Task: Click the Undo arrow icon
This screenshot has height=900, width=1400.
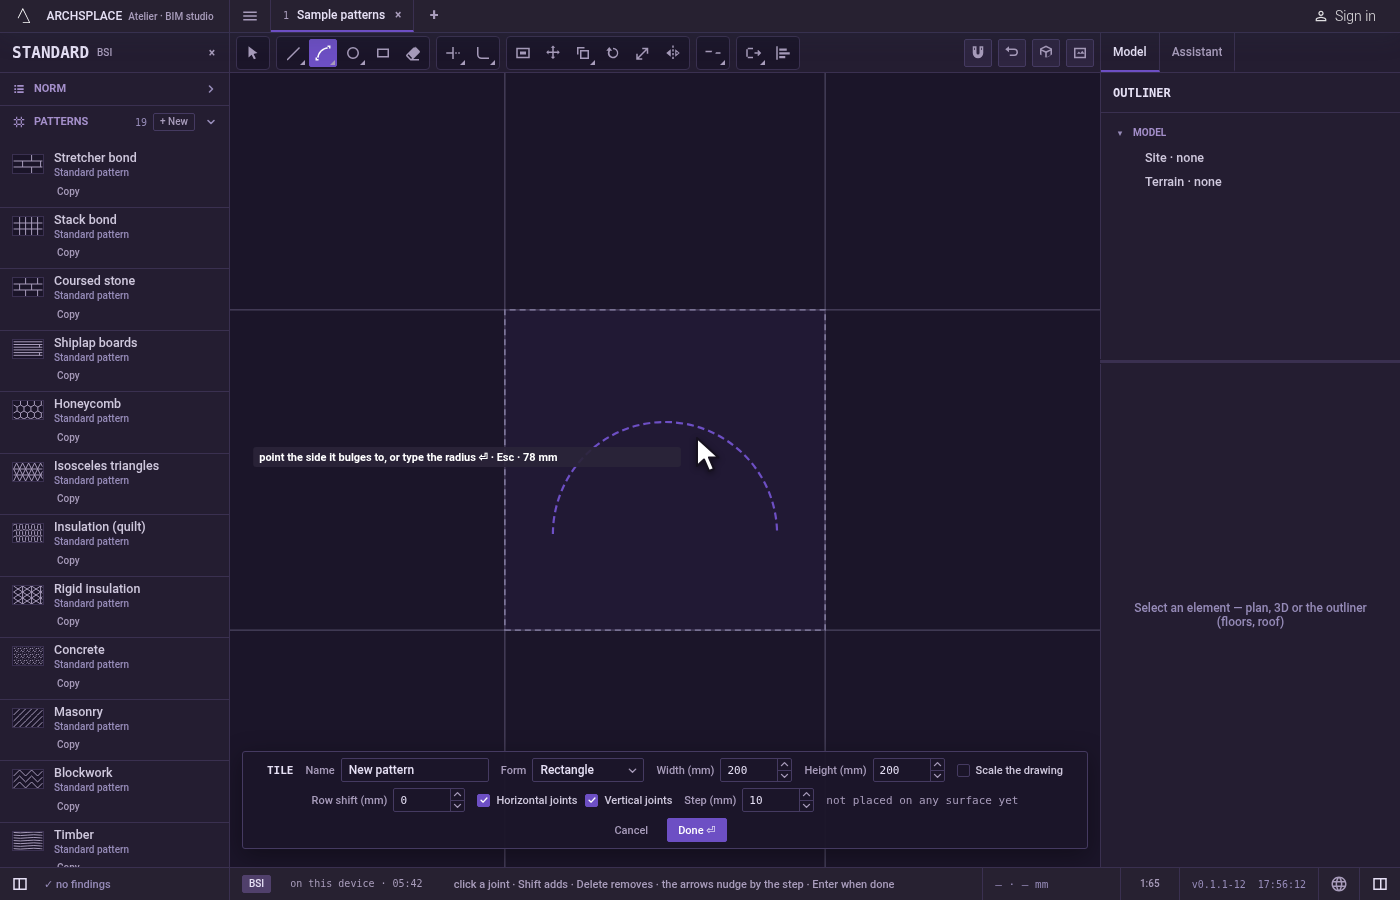Action: [1012, 53]
